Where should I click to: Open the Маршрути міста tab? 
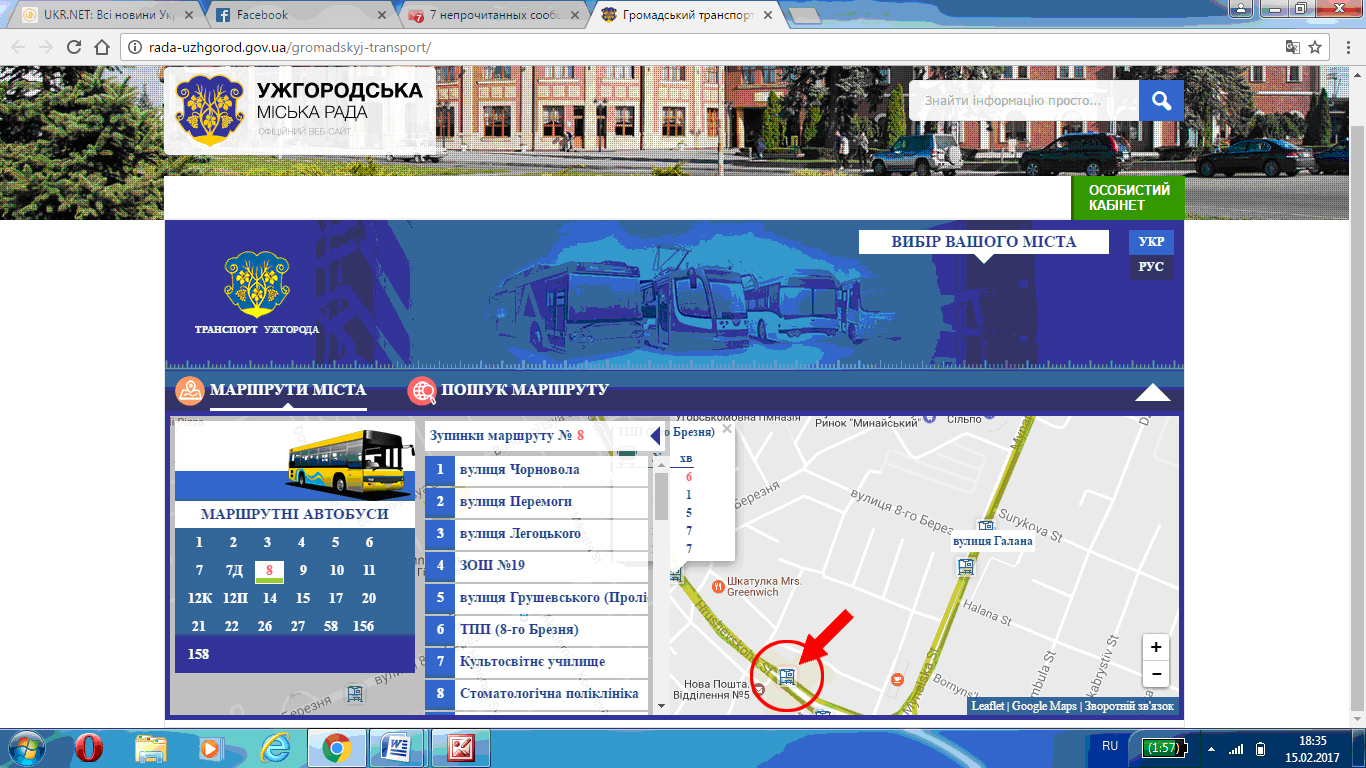click(288, 390)
